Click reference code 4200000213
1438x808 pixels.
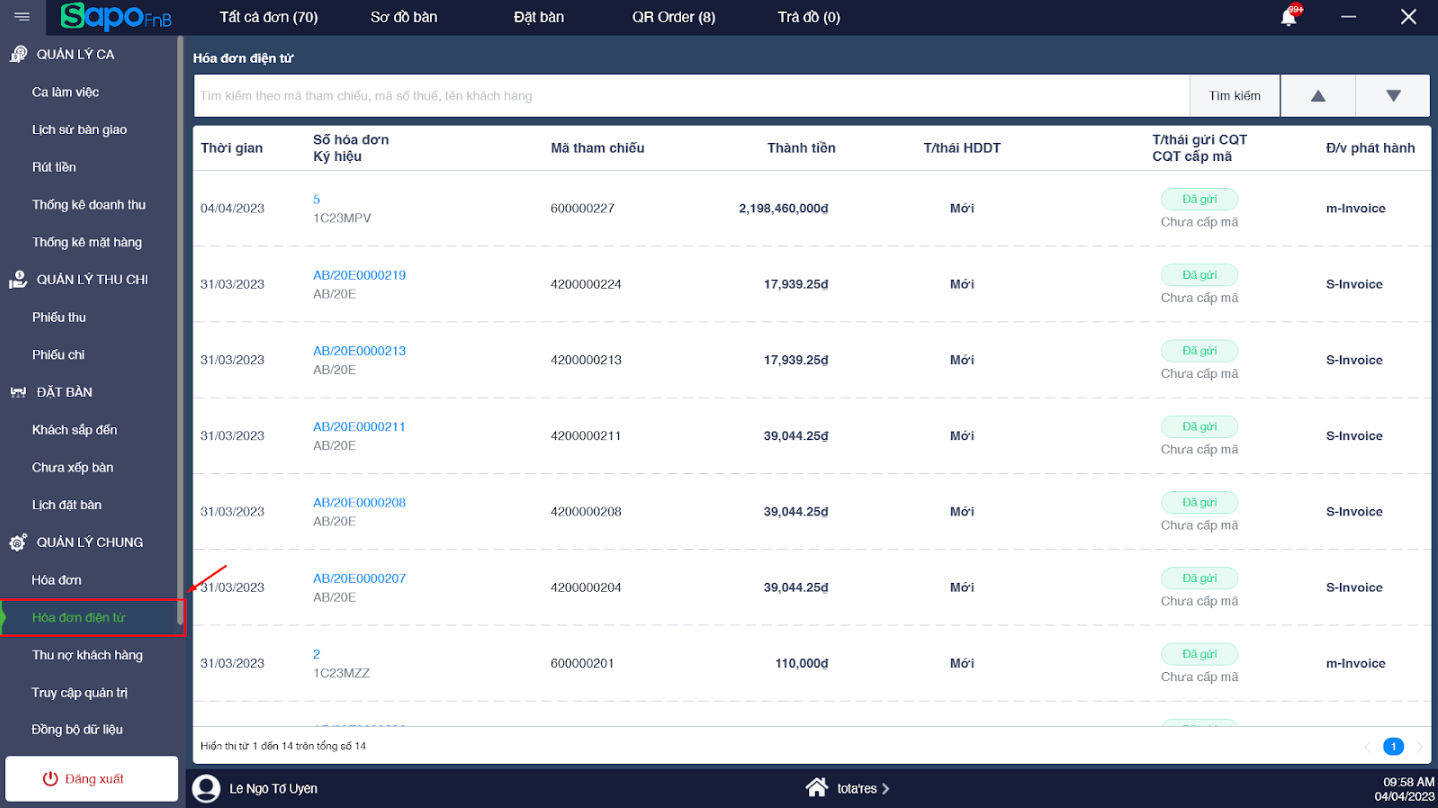586,360
